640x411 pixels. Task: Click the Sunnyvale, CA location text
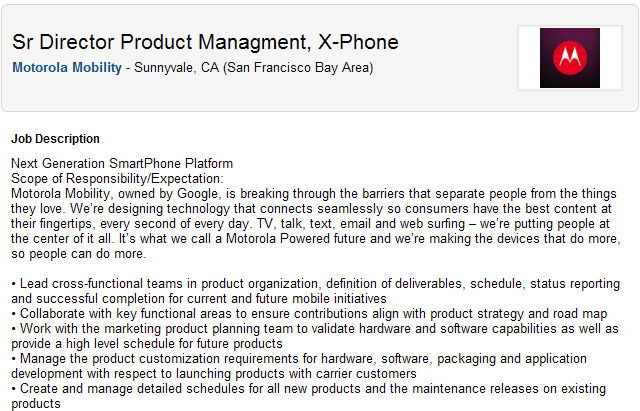[x=176, y=67]
